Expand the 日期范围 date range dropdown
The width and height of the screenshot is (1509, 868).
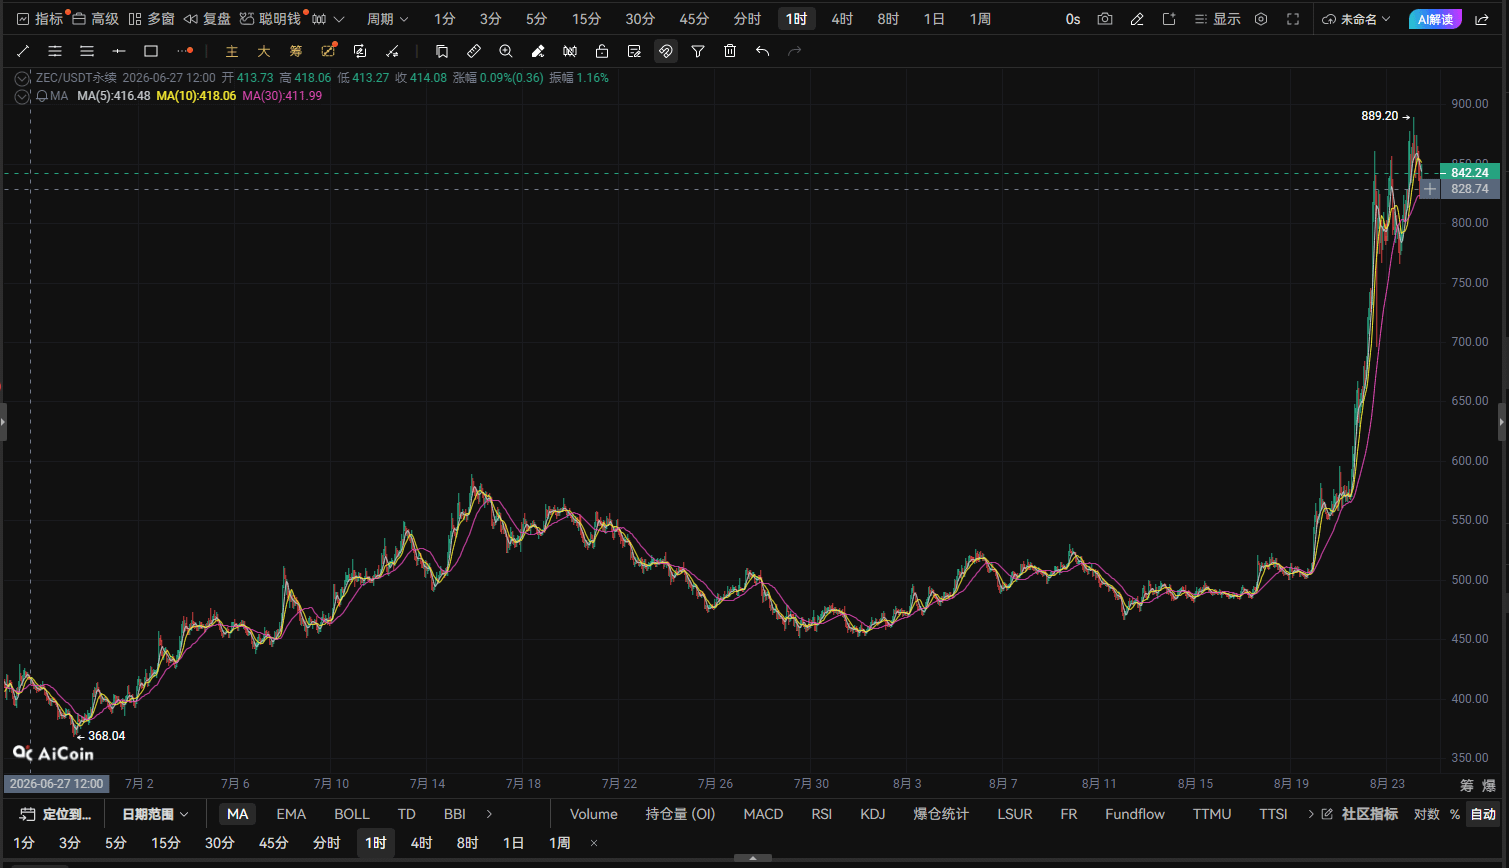click(155, 814)
